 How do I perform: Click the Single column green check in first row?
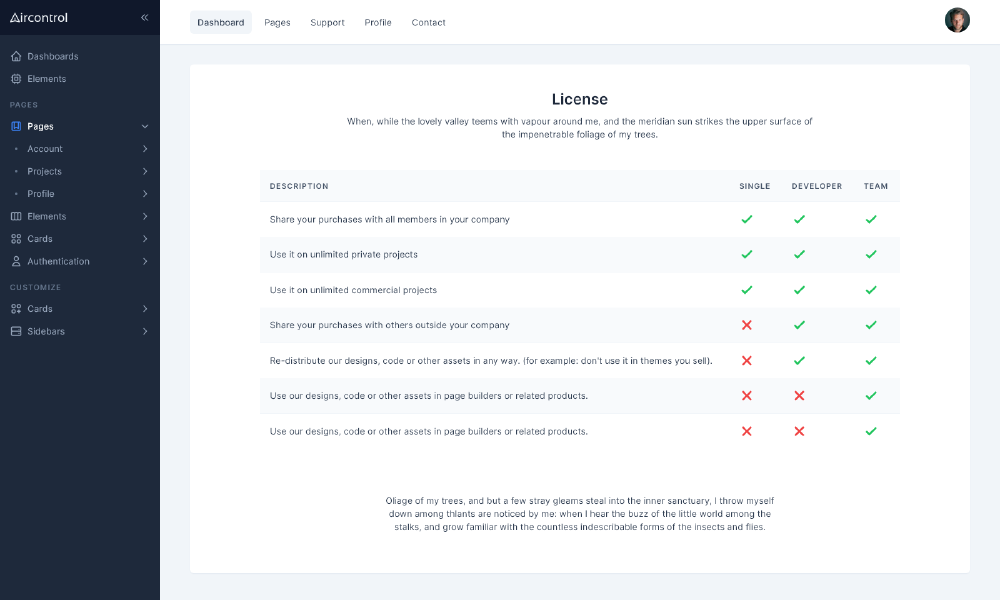point(746,219)
